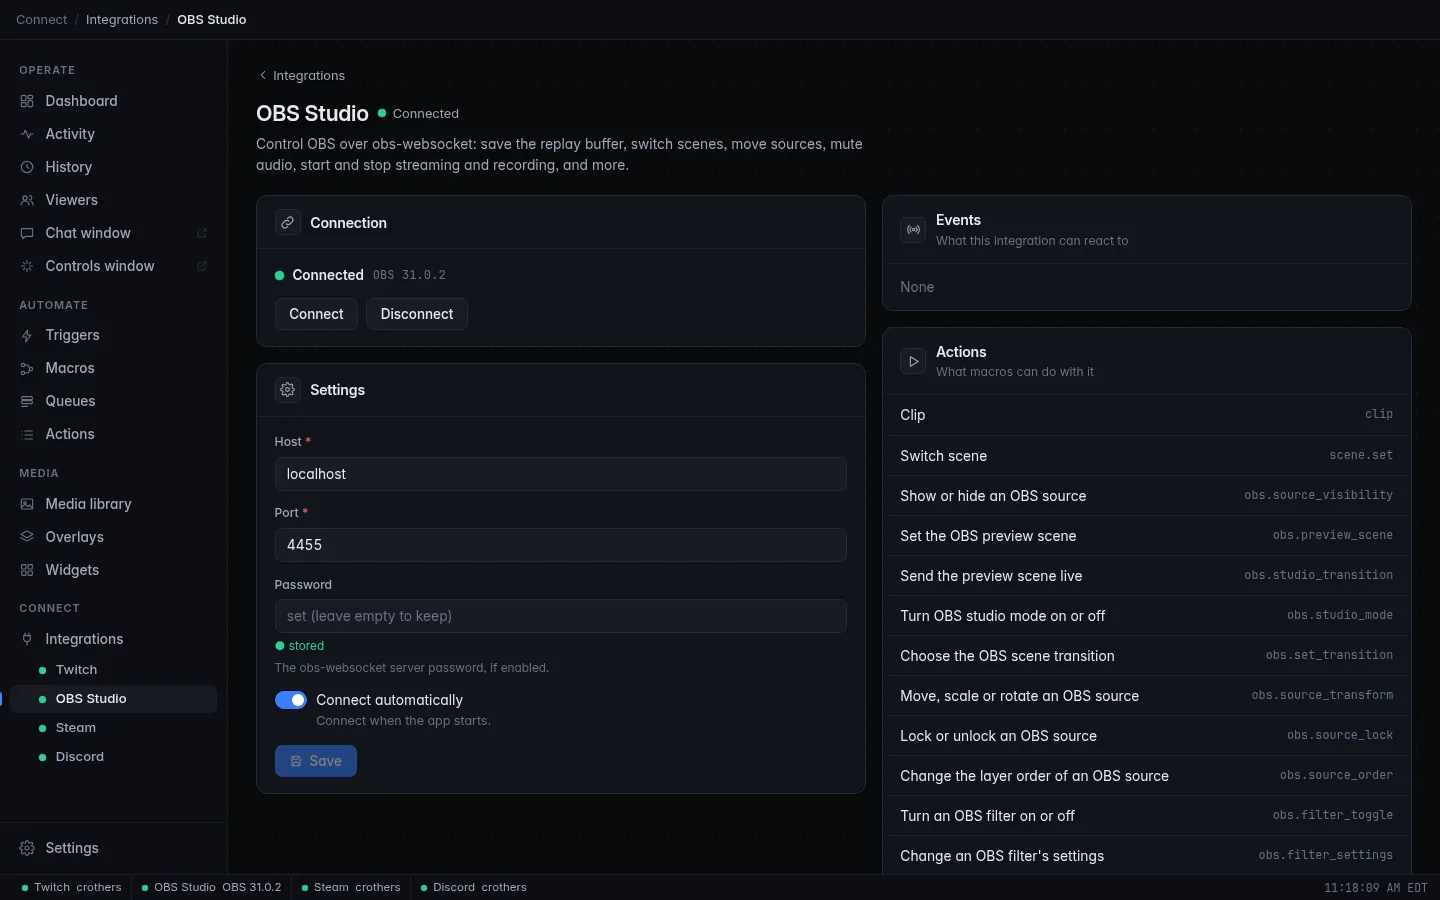
Task: Save the OBS connection settings
Action: [316, 761]
